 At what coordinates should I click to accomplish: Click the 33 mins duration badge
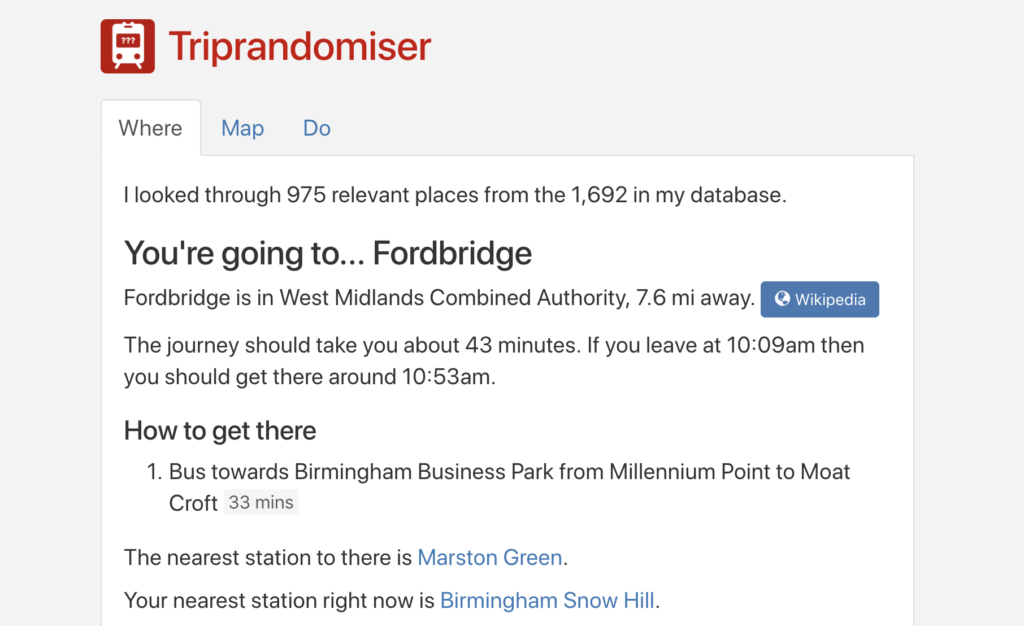(261, 503)
